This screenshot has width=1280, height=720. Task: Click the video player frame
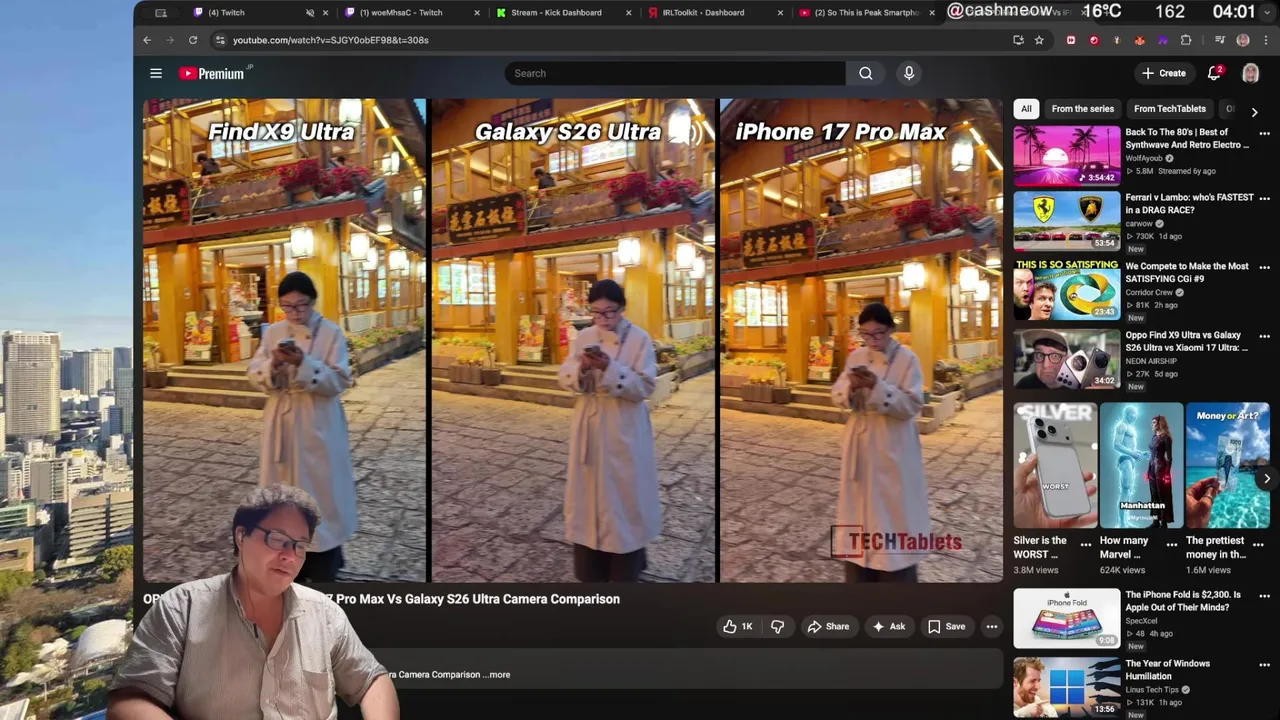pyautogui.click(x=573, y=340)
